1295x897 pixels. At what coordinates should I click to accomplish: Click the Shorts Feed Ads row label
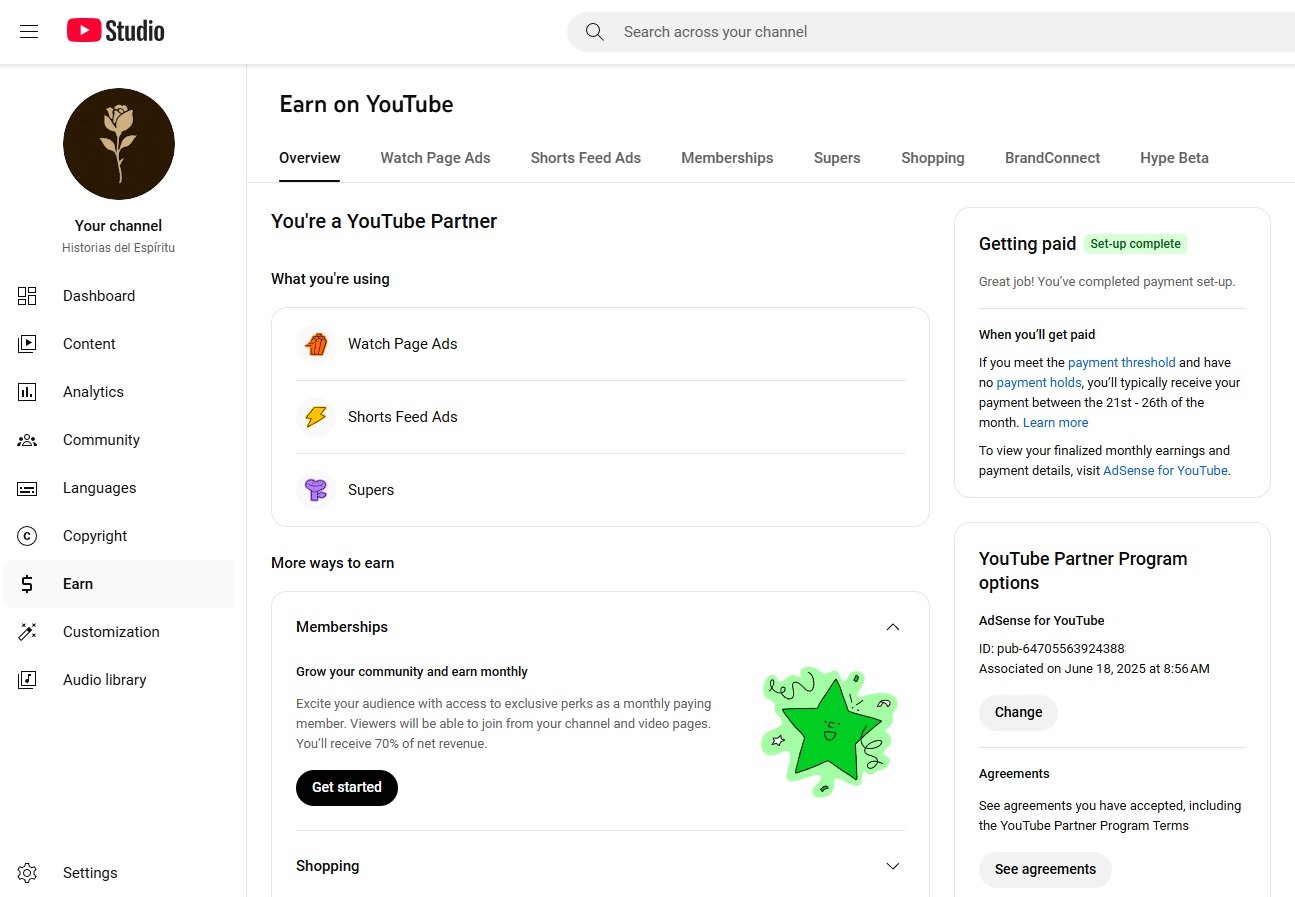point(402,417)
